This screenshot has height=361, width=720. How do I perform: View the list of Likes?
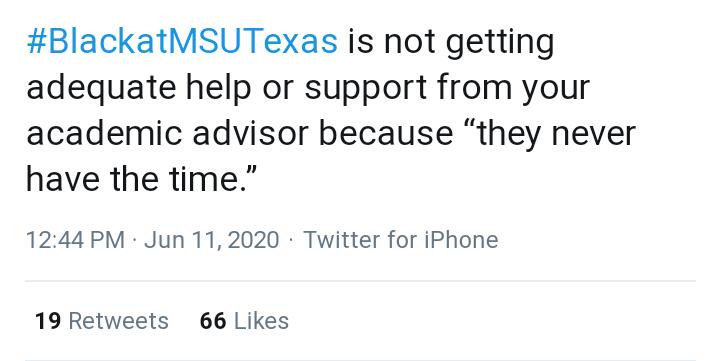point(244,321)
